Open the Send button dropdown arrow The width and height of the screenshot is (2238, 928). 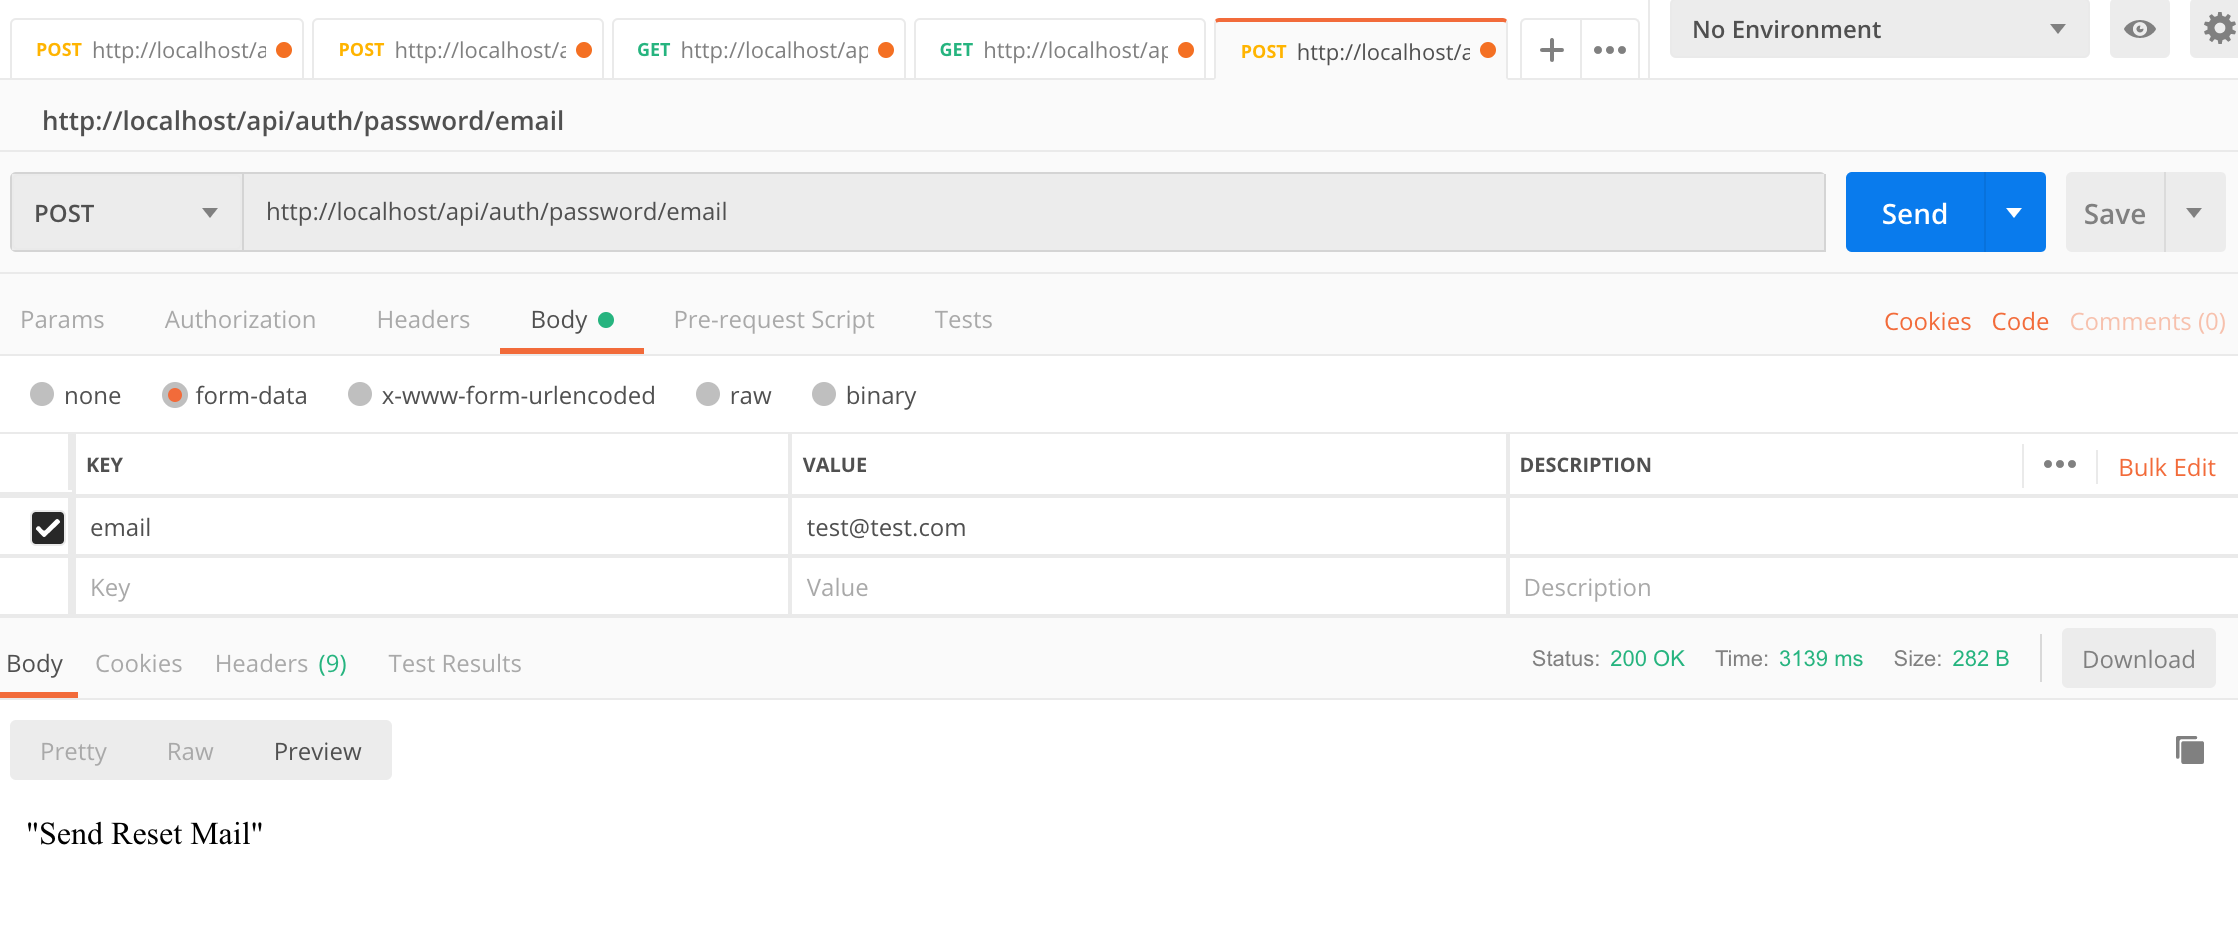[x=2014, y=213]
